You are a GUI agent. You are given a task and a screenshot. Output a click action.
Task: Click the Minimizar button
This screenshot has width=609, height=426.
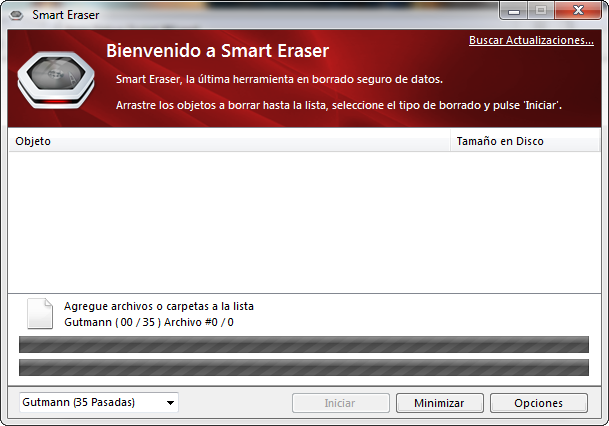(x=440, y=403)
